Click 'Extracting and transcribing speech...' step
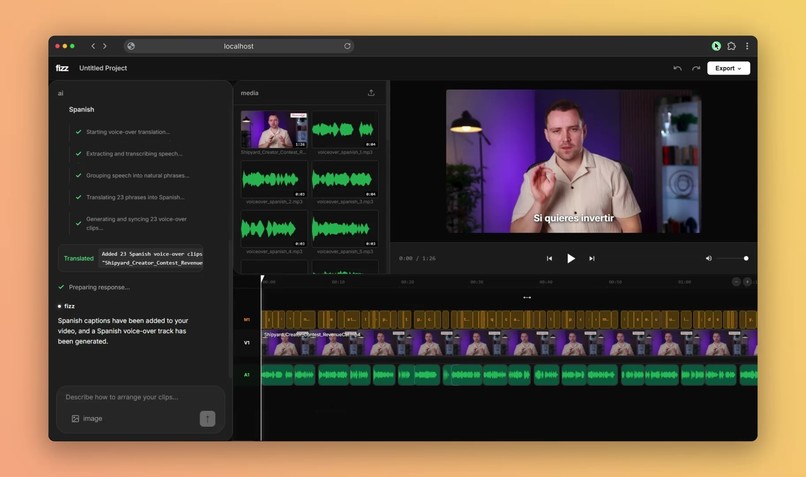 [134, 154]
